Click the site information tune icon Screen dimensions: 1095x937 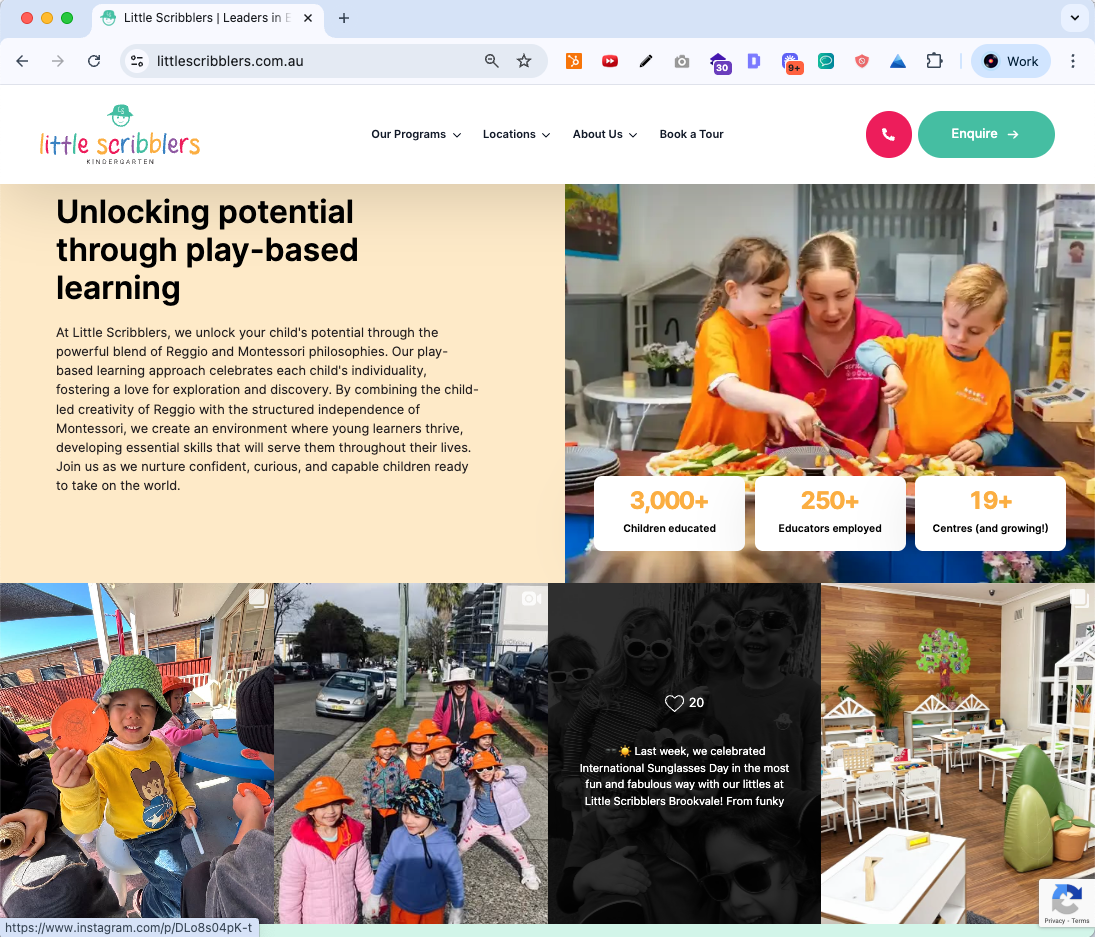[135, 61]
